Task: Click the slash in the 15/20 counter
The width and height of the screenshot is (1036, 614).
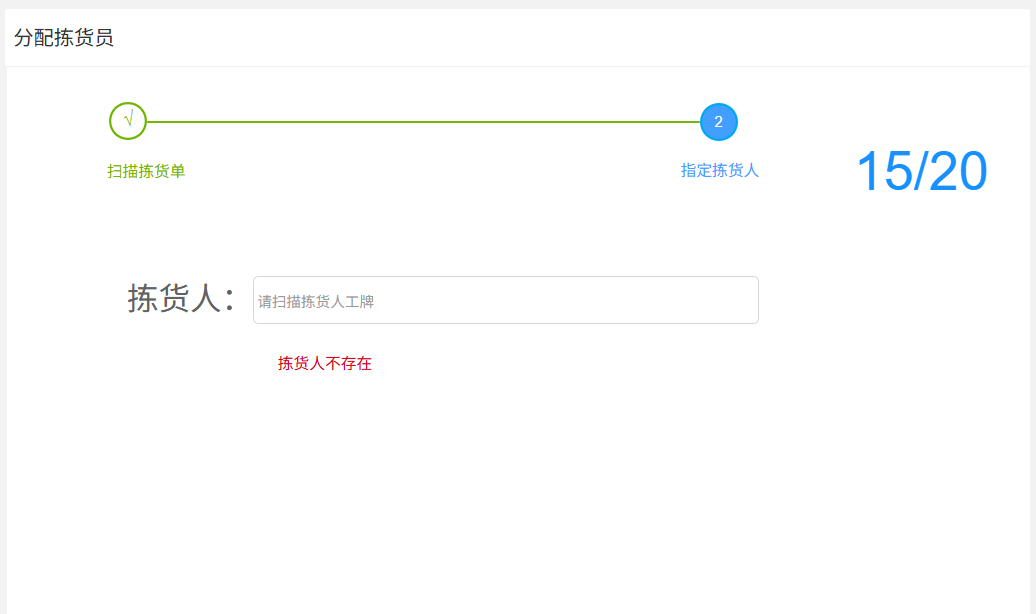Action: click(x=921, y=171)
